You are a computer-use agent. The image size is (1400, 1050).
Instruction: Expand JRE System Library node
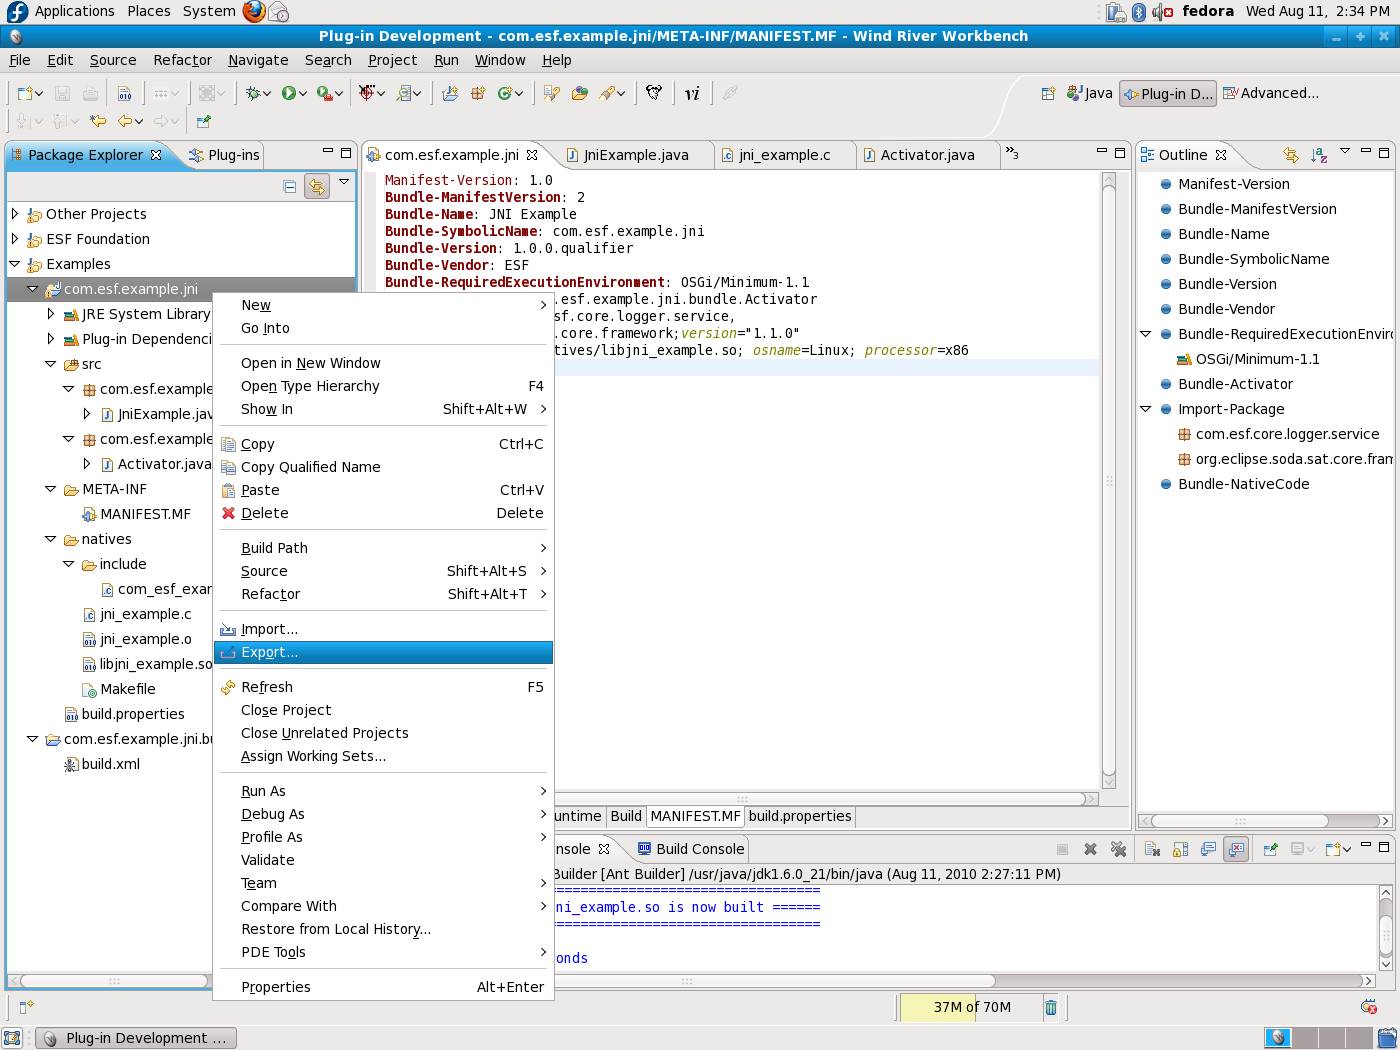coord(51,314)
